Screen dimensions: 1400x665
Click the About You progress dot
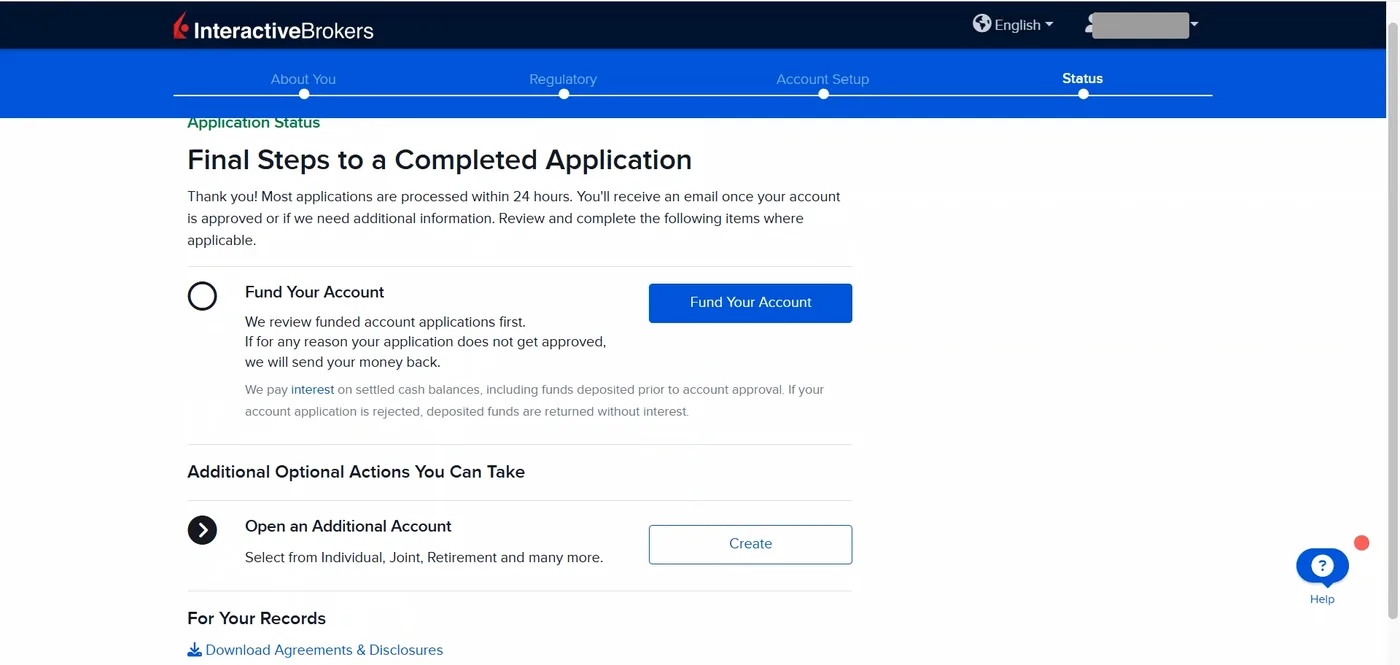click(x=304, y=94)
